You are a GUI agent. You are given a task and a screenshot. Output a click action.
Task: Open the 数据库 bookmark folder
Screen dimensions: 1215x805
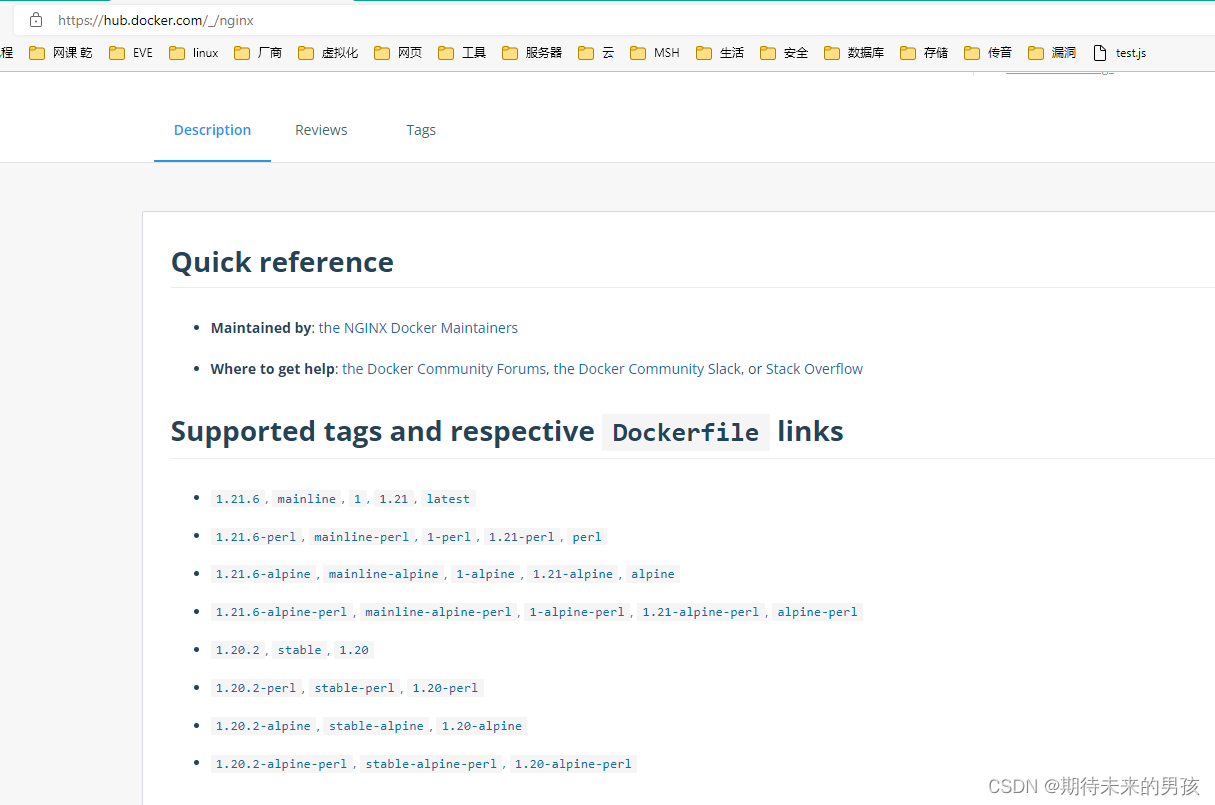coord(854,53)
